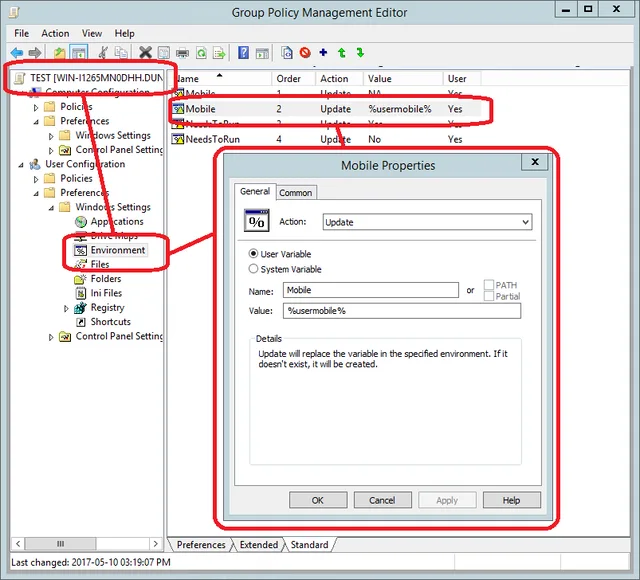Move item up with green up arrow
640x580 pixels.
pyautogui.click(x=342, y=53)
